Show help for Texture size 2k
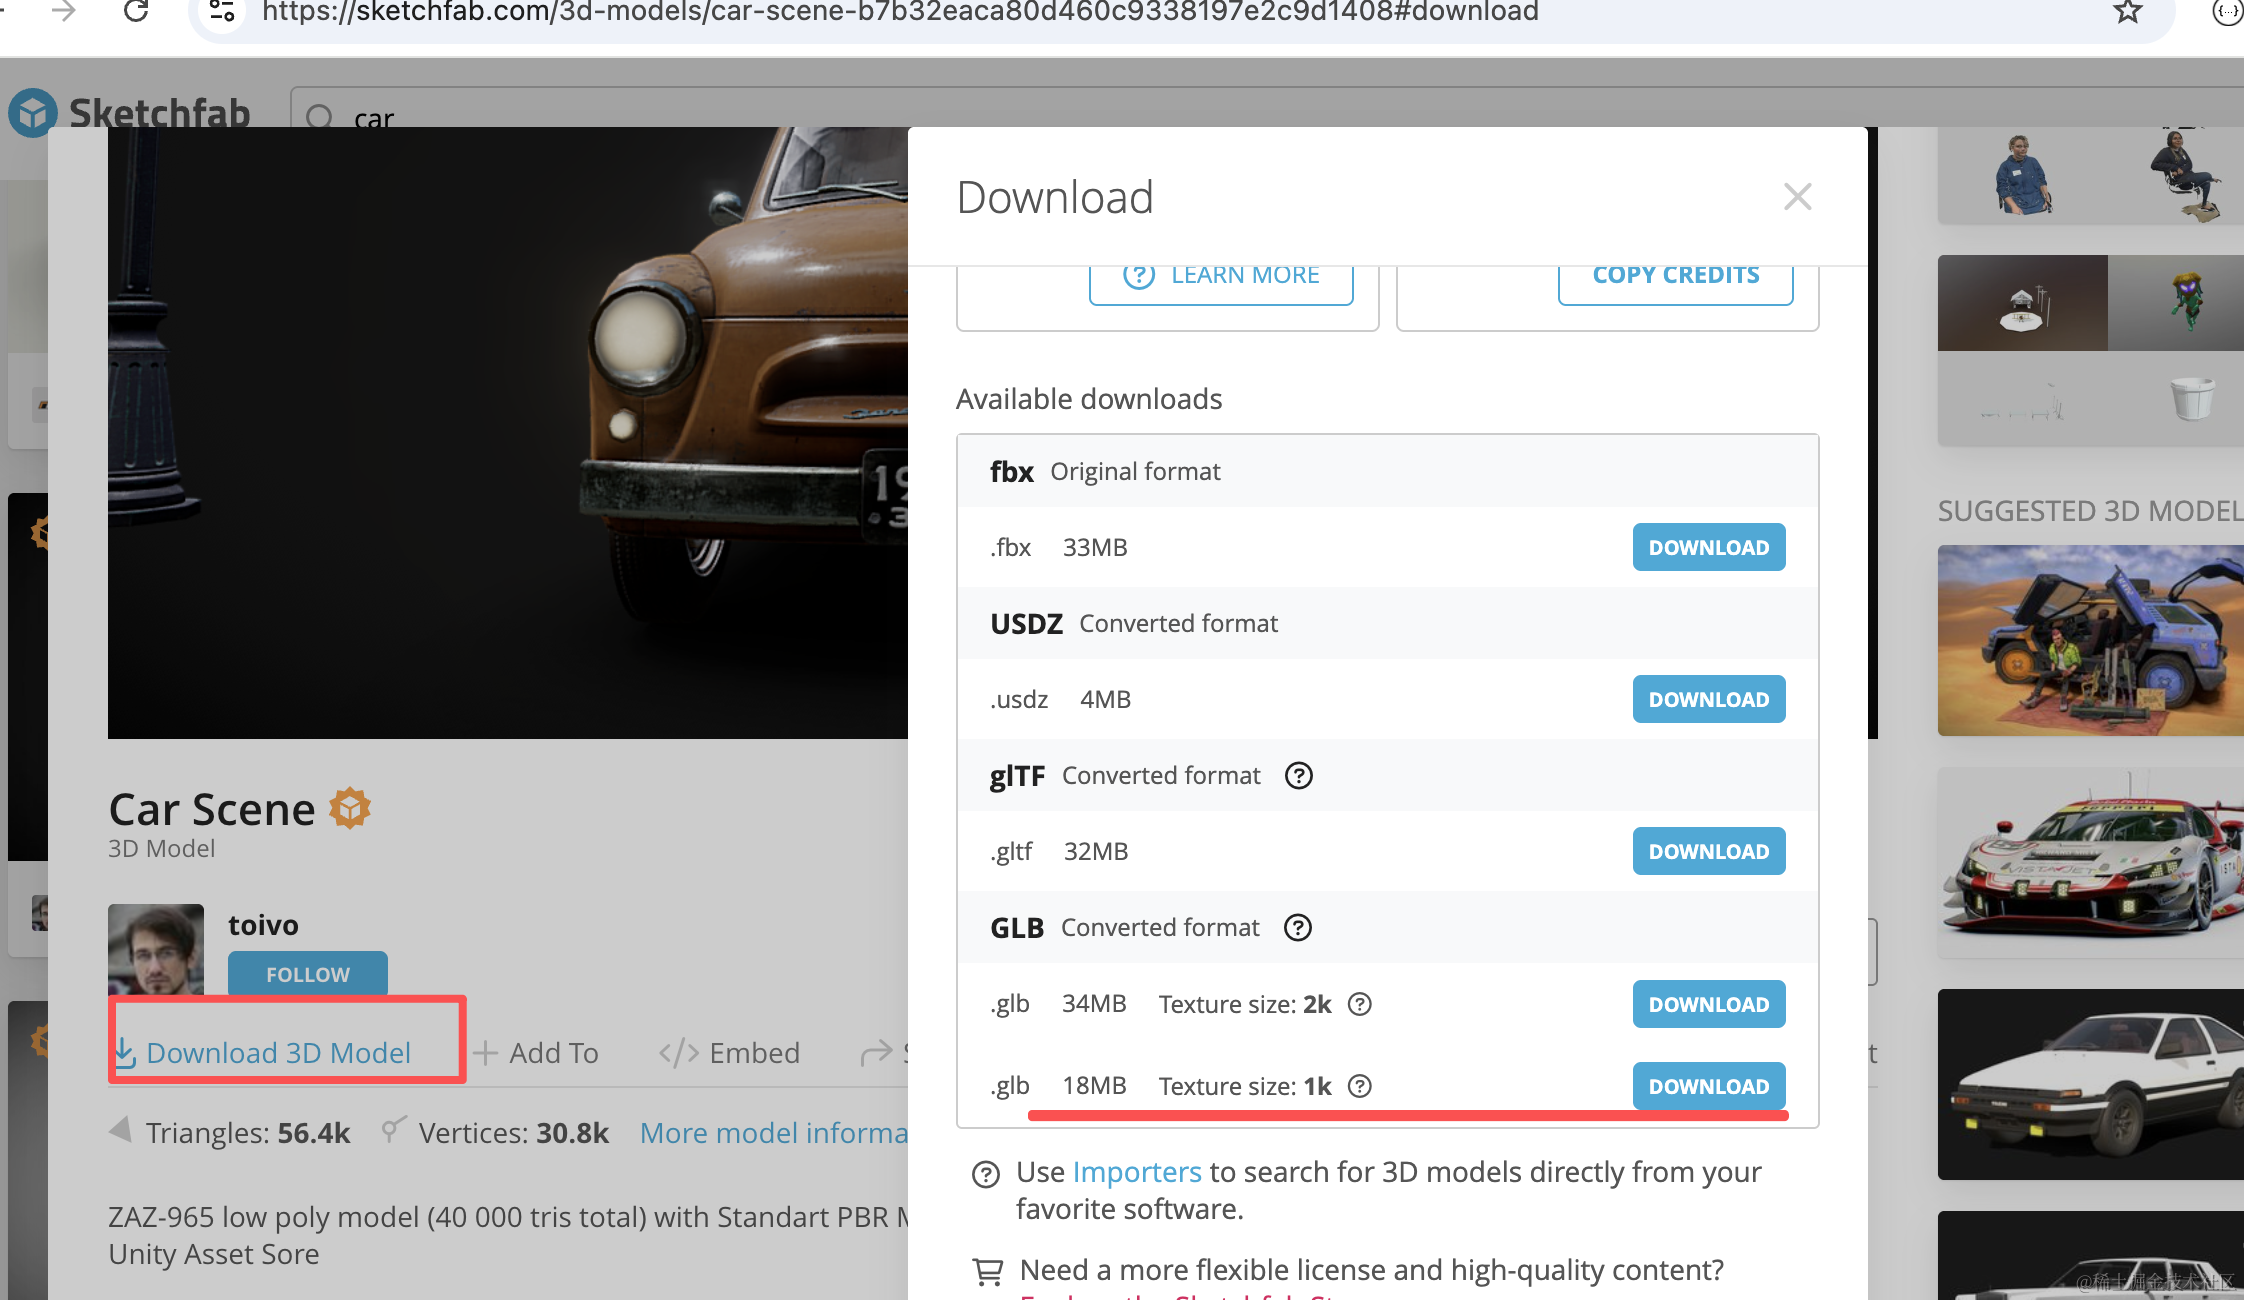Image resolution: width=2244 pixels, height=1300 pixels. pyautogui.click(x=1359, y=1004)
